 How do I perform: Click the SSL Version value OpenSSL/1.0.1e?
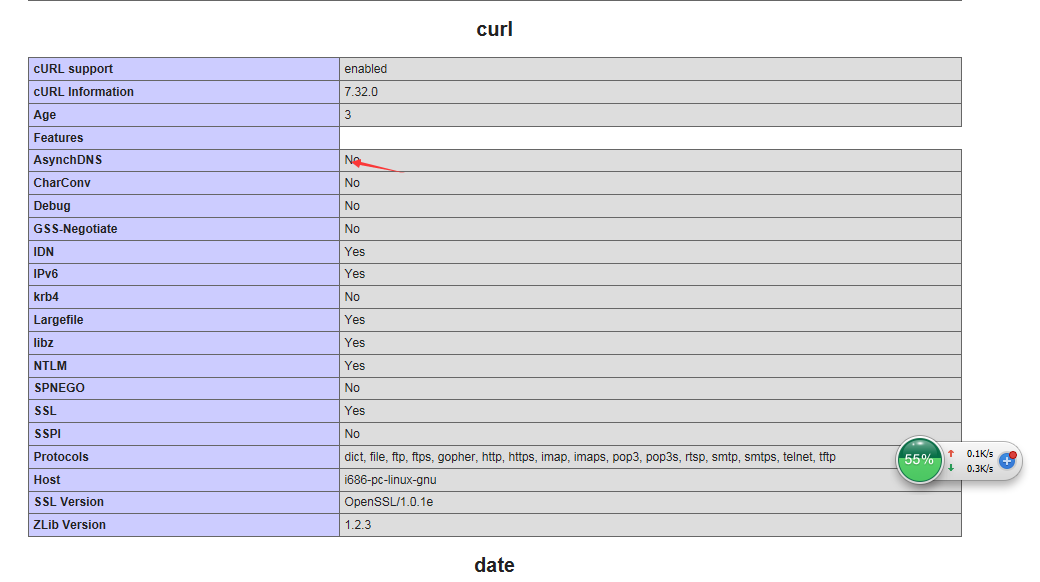click(x=389, y=502)
